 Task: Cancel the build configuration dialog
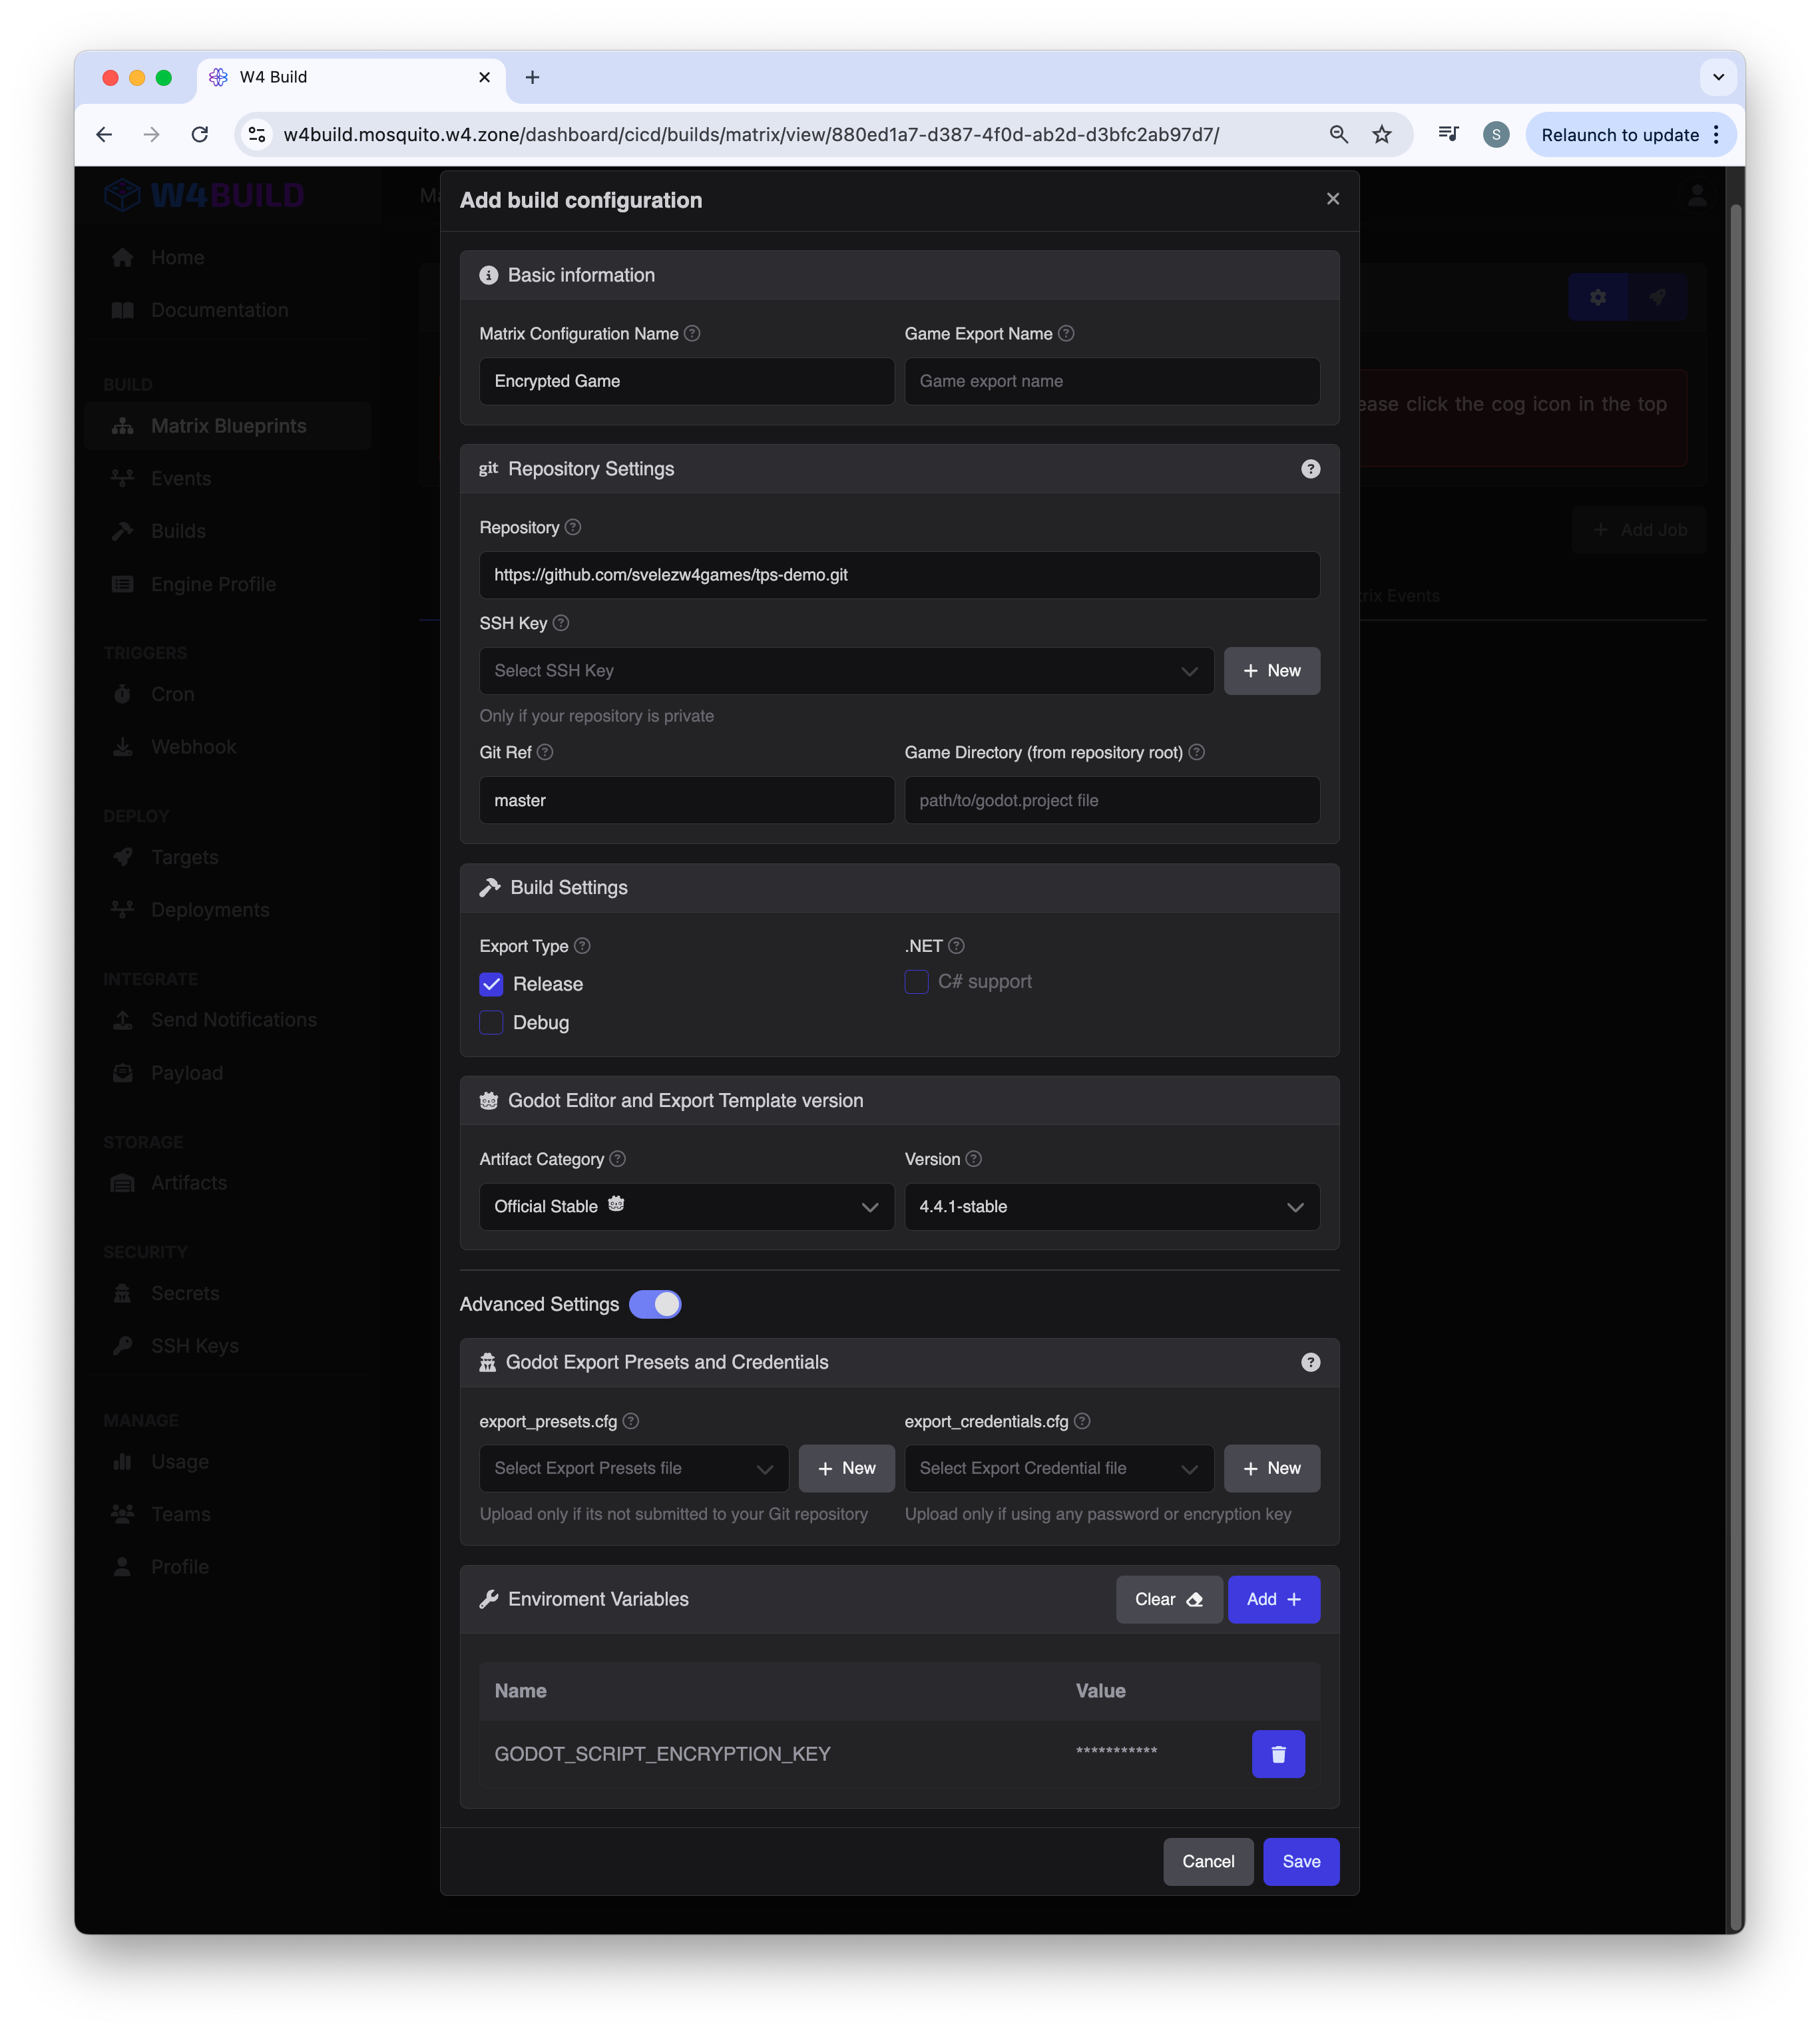(1208, 1861)
